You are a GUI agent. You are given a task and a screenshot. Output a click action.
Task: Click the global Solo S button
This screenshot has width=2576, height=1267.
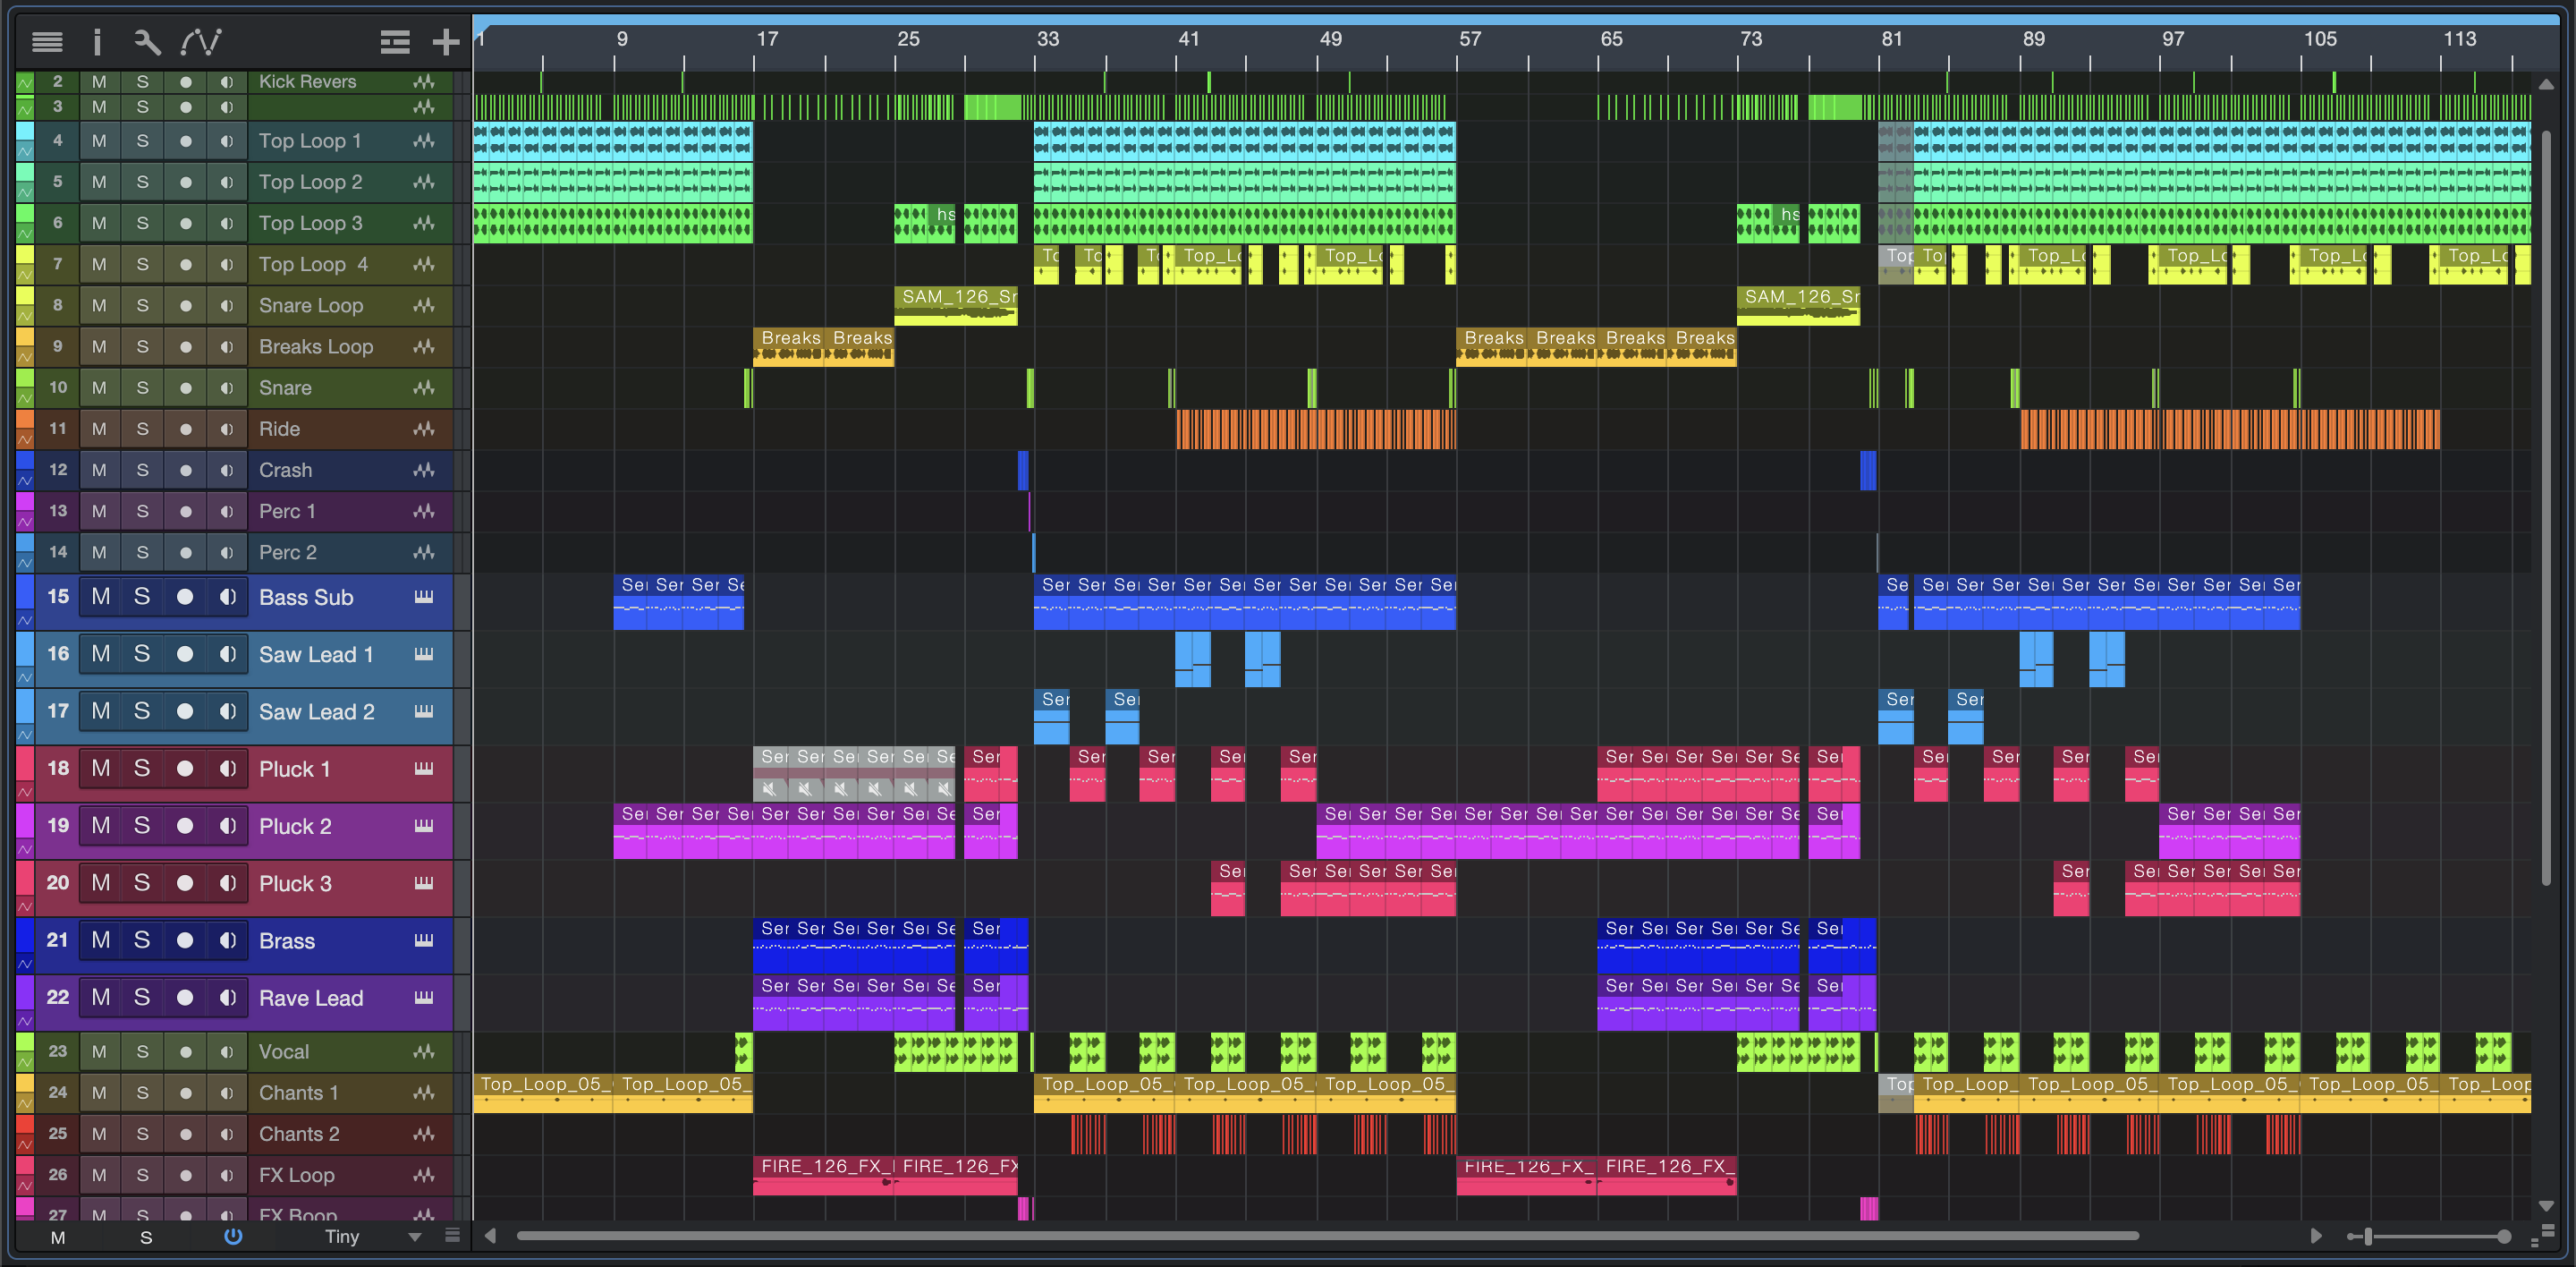coord(146,1237)
